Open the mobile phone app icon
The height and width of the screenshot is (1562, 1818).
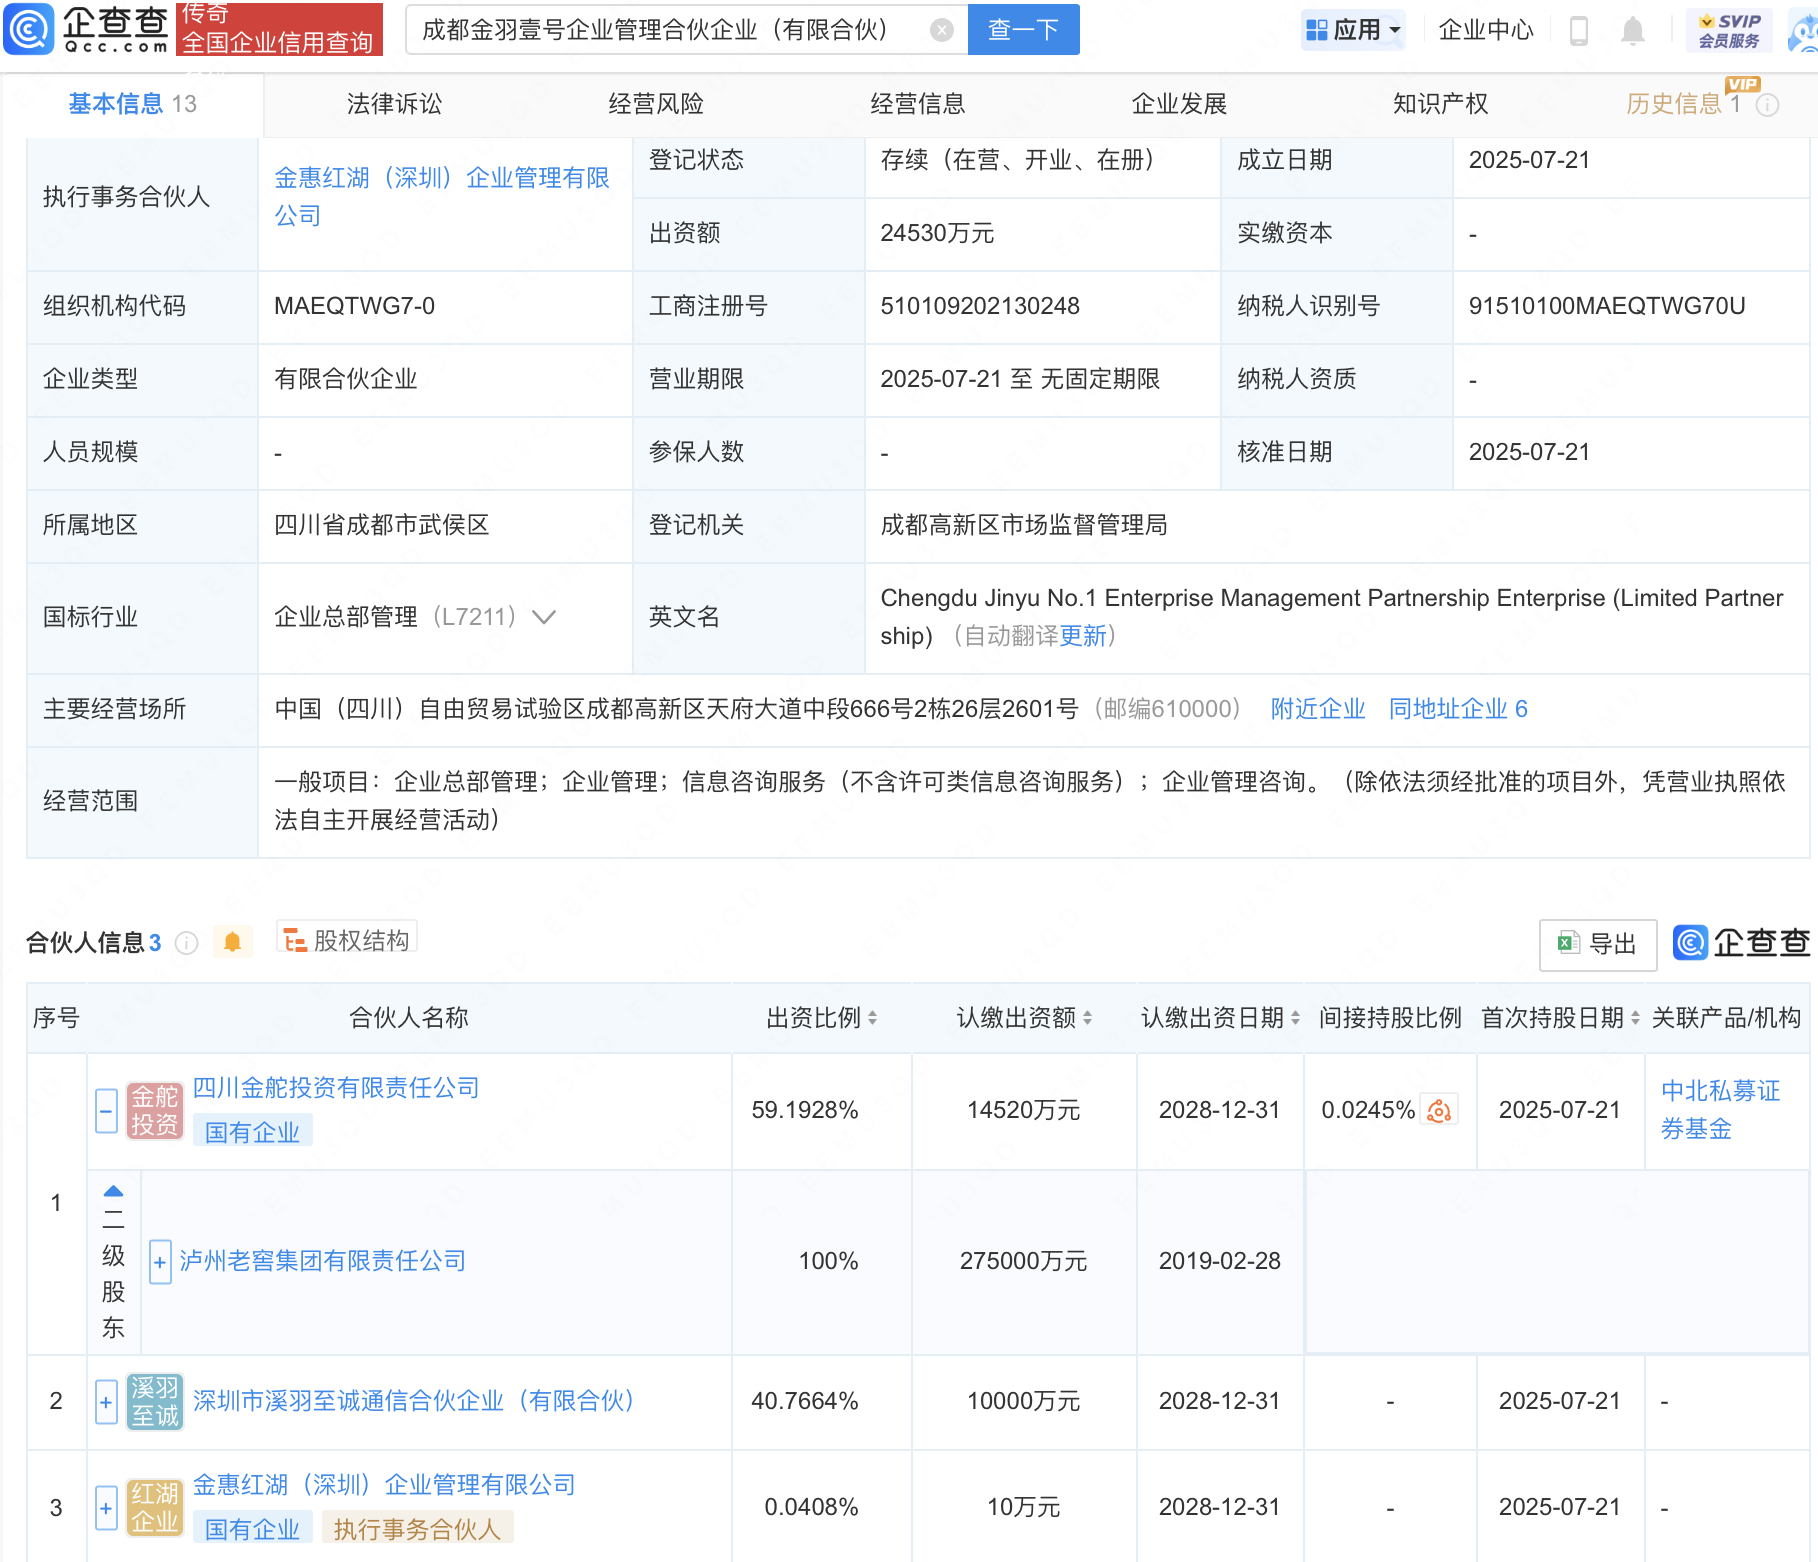click(x=1579, y=31)
